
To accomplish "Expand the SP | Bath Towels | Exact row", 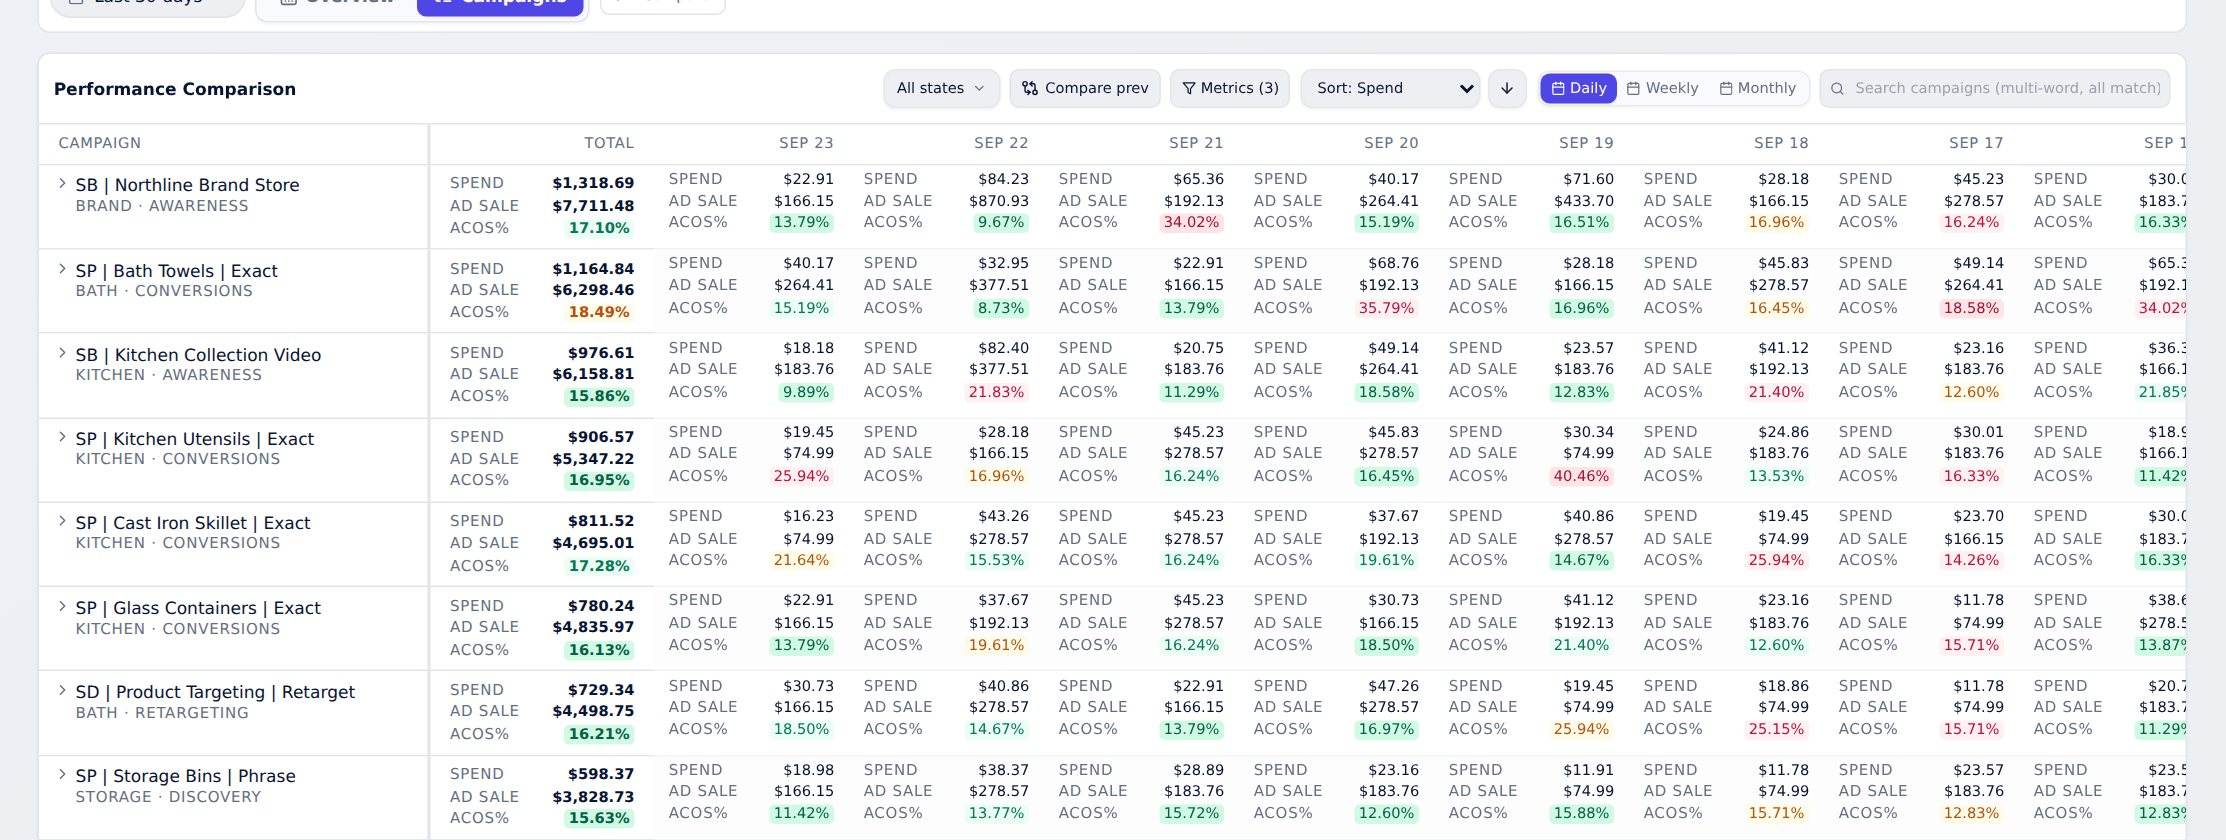I will point(62,270).
